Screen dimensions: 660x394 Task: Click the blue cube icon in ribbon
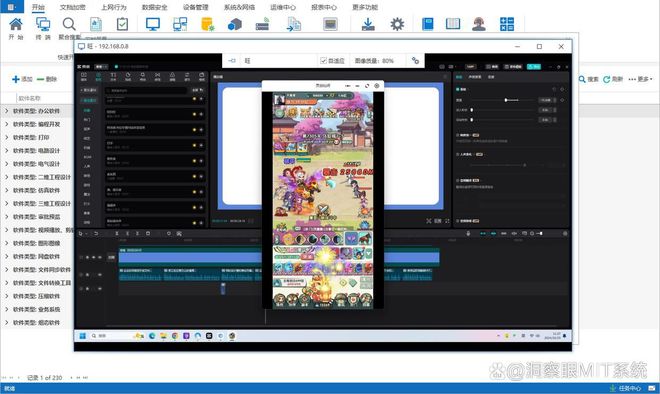point(234,25)
